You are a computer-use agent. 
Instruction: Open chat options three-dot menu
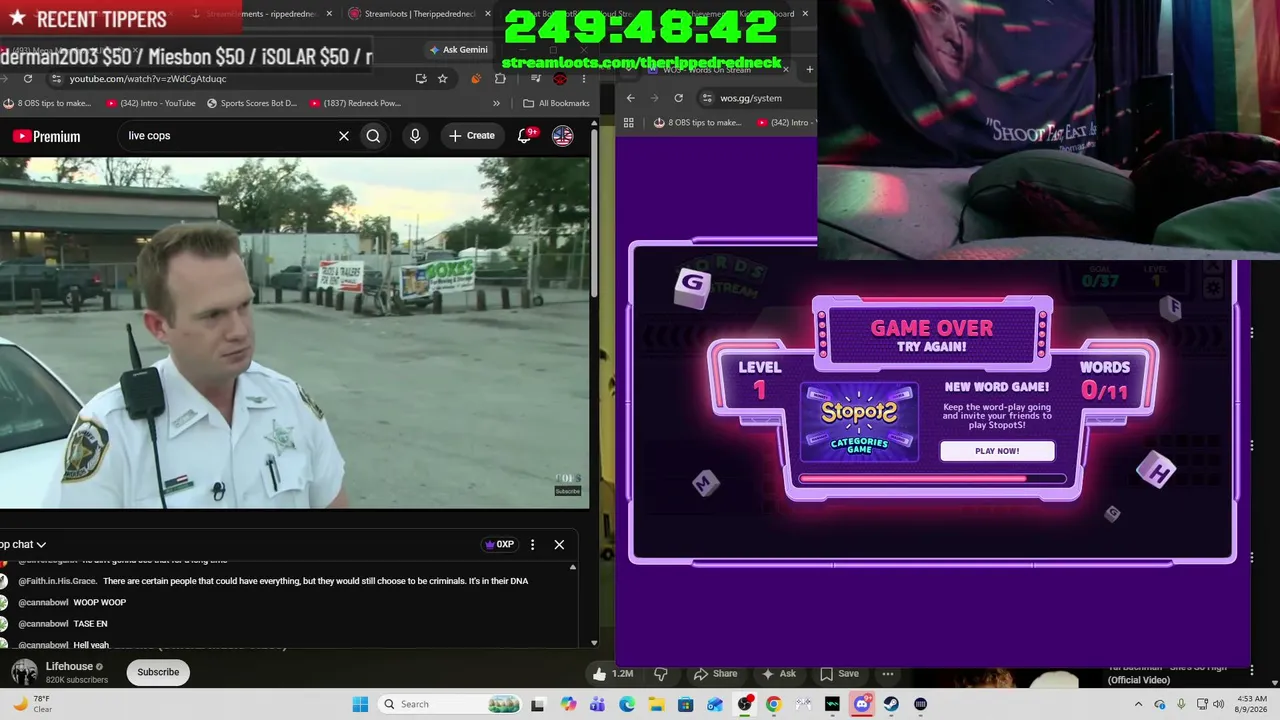(x=532, y=545)
